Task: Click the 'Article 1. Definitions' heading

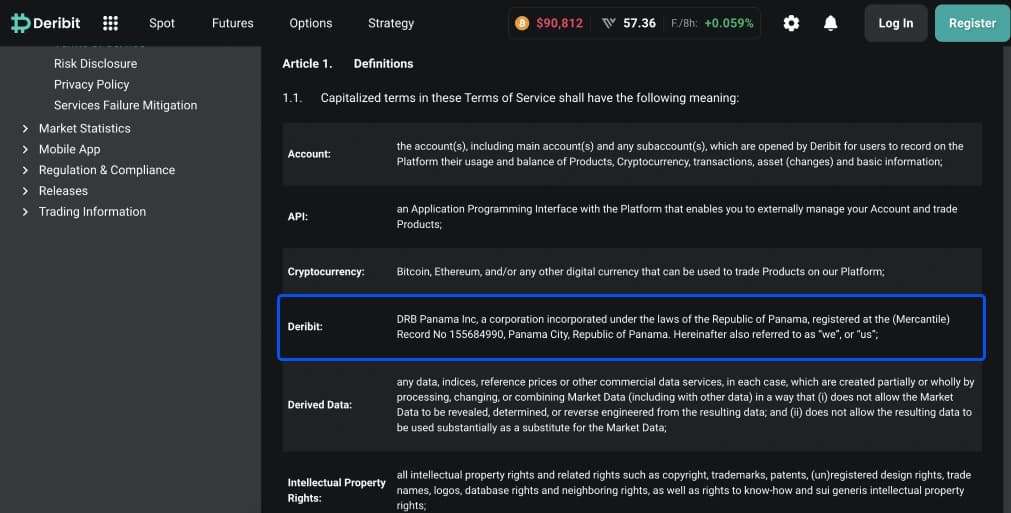Action: click(348, 64)
